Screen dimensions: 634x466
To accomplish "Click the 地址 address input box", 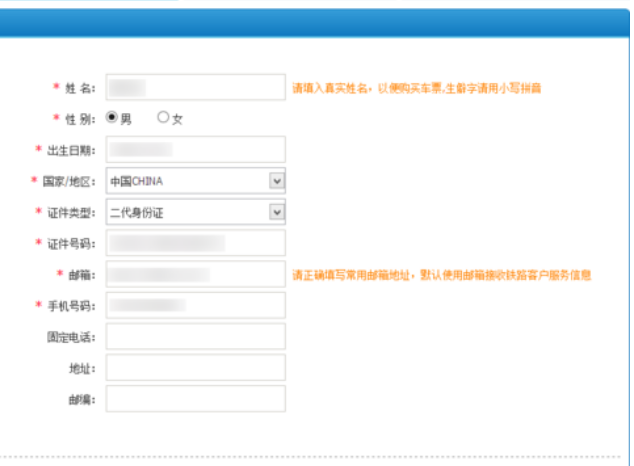I will point(195,367).
